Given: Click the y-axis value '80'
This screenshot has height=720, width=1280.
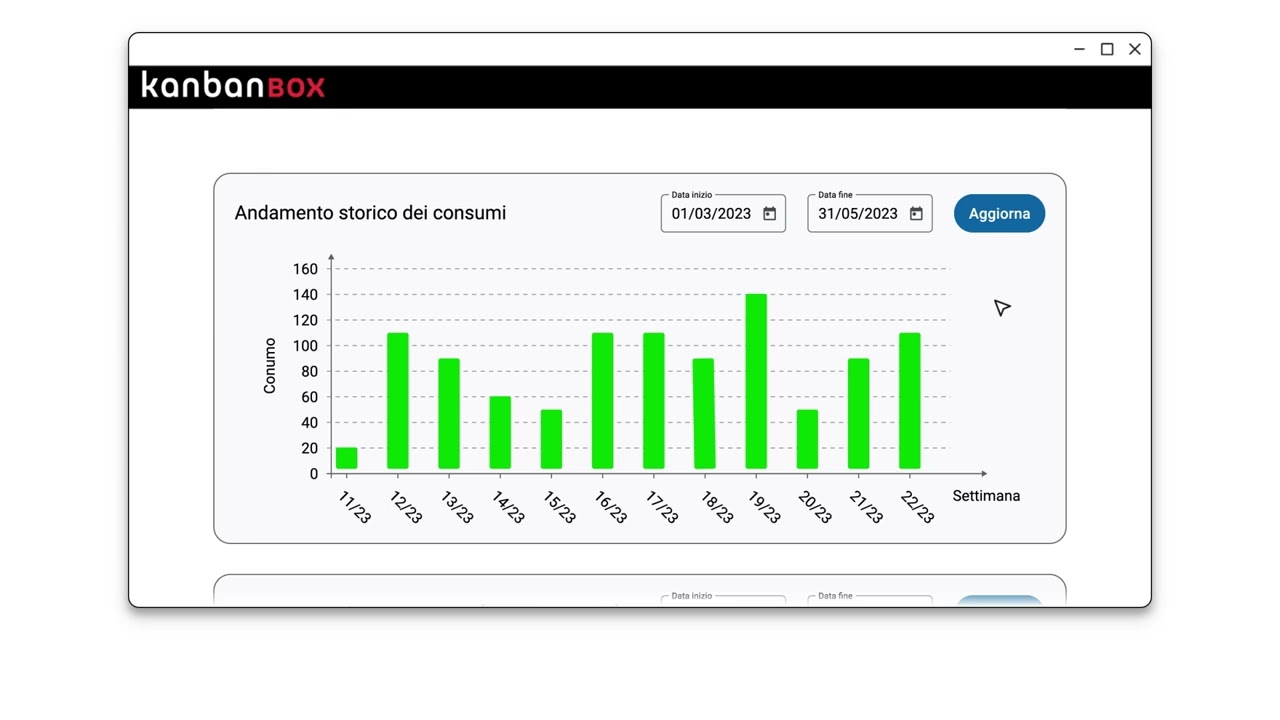Looking at the screenshot, I should click(x=309, y=372).
